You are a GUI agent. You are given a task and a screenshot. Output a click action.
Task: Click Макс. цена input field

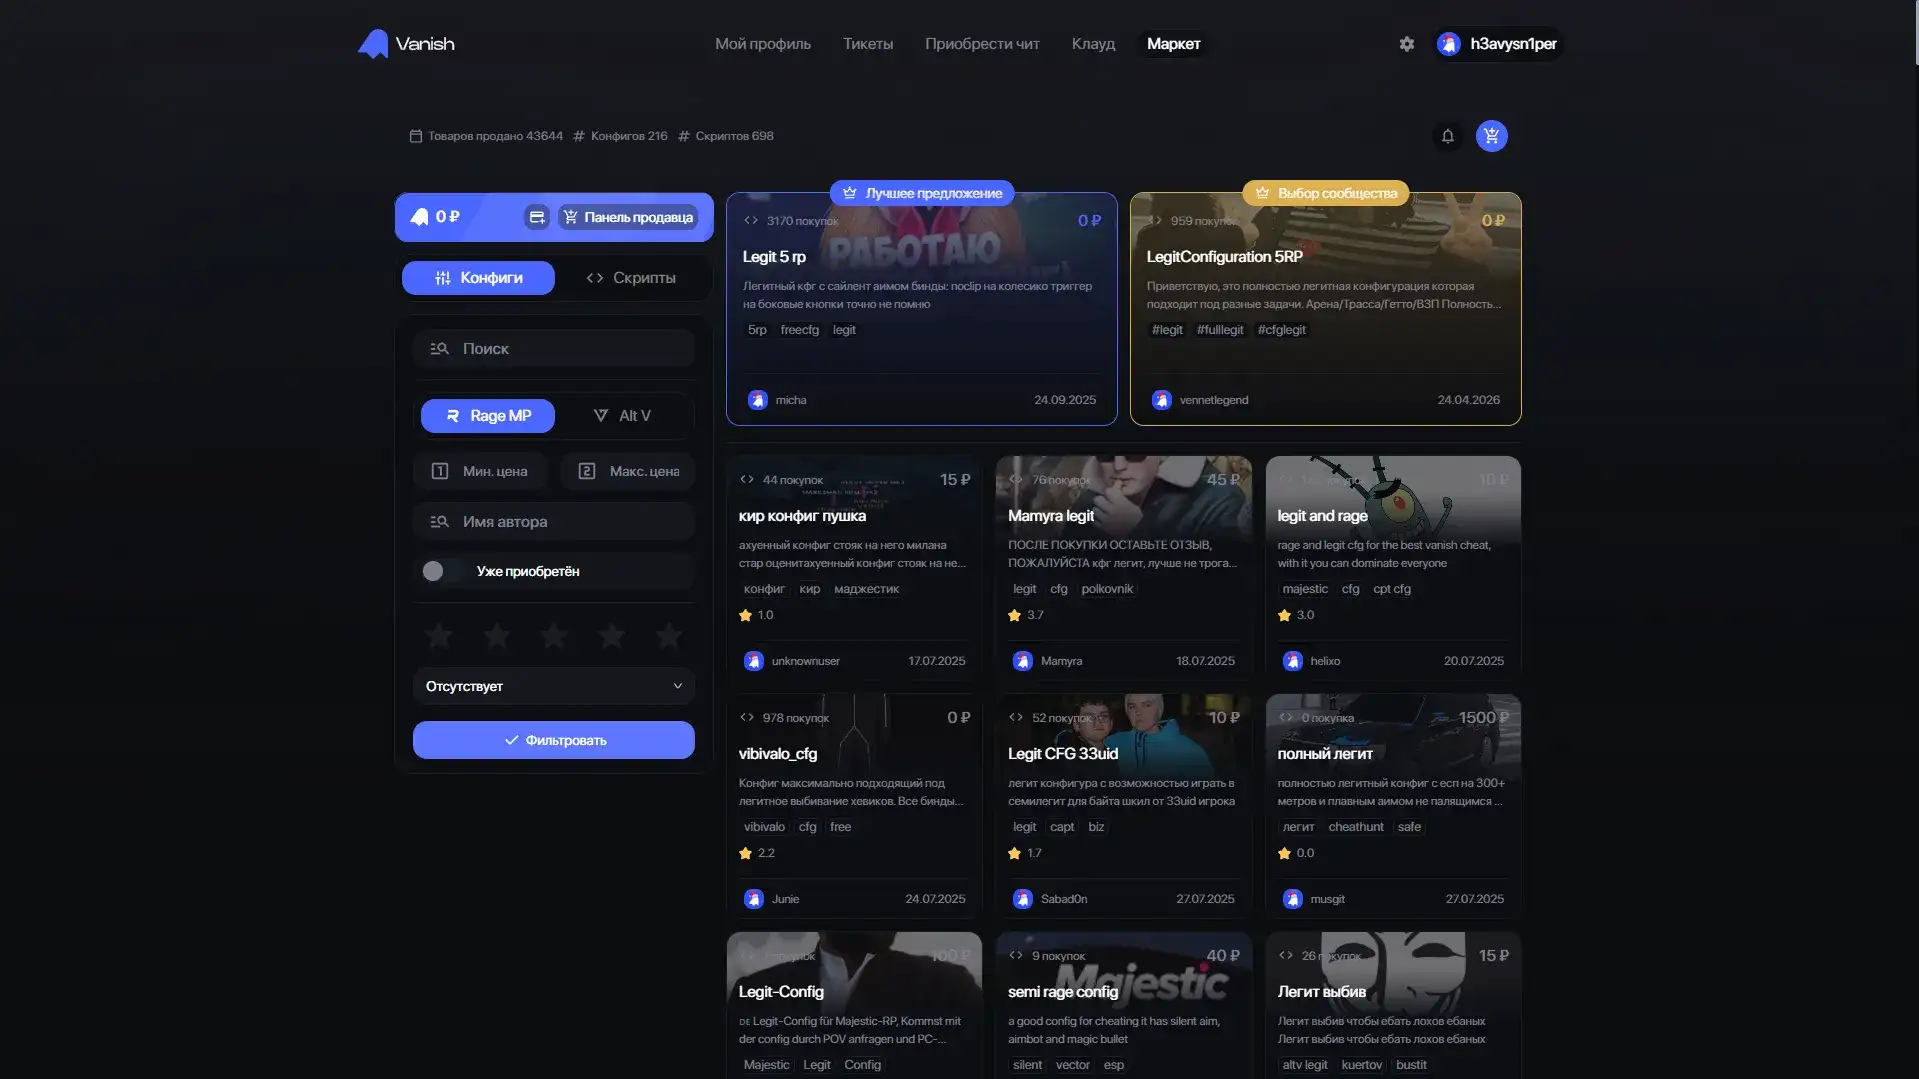627,471
